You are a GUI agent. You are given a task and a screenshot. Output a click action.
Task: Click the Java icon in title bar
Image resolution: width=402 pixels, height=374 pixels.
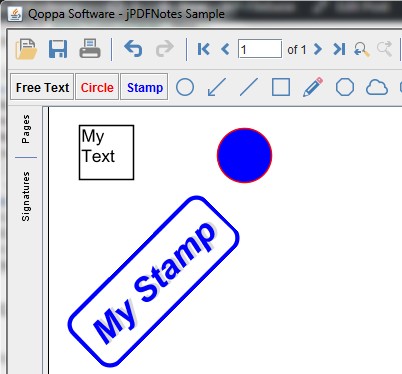point(15,14)
